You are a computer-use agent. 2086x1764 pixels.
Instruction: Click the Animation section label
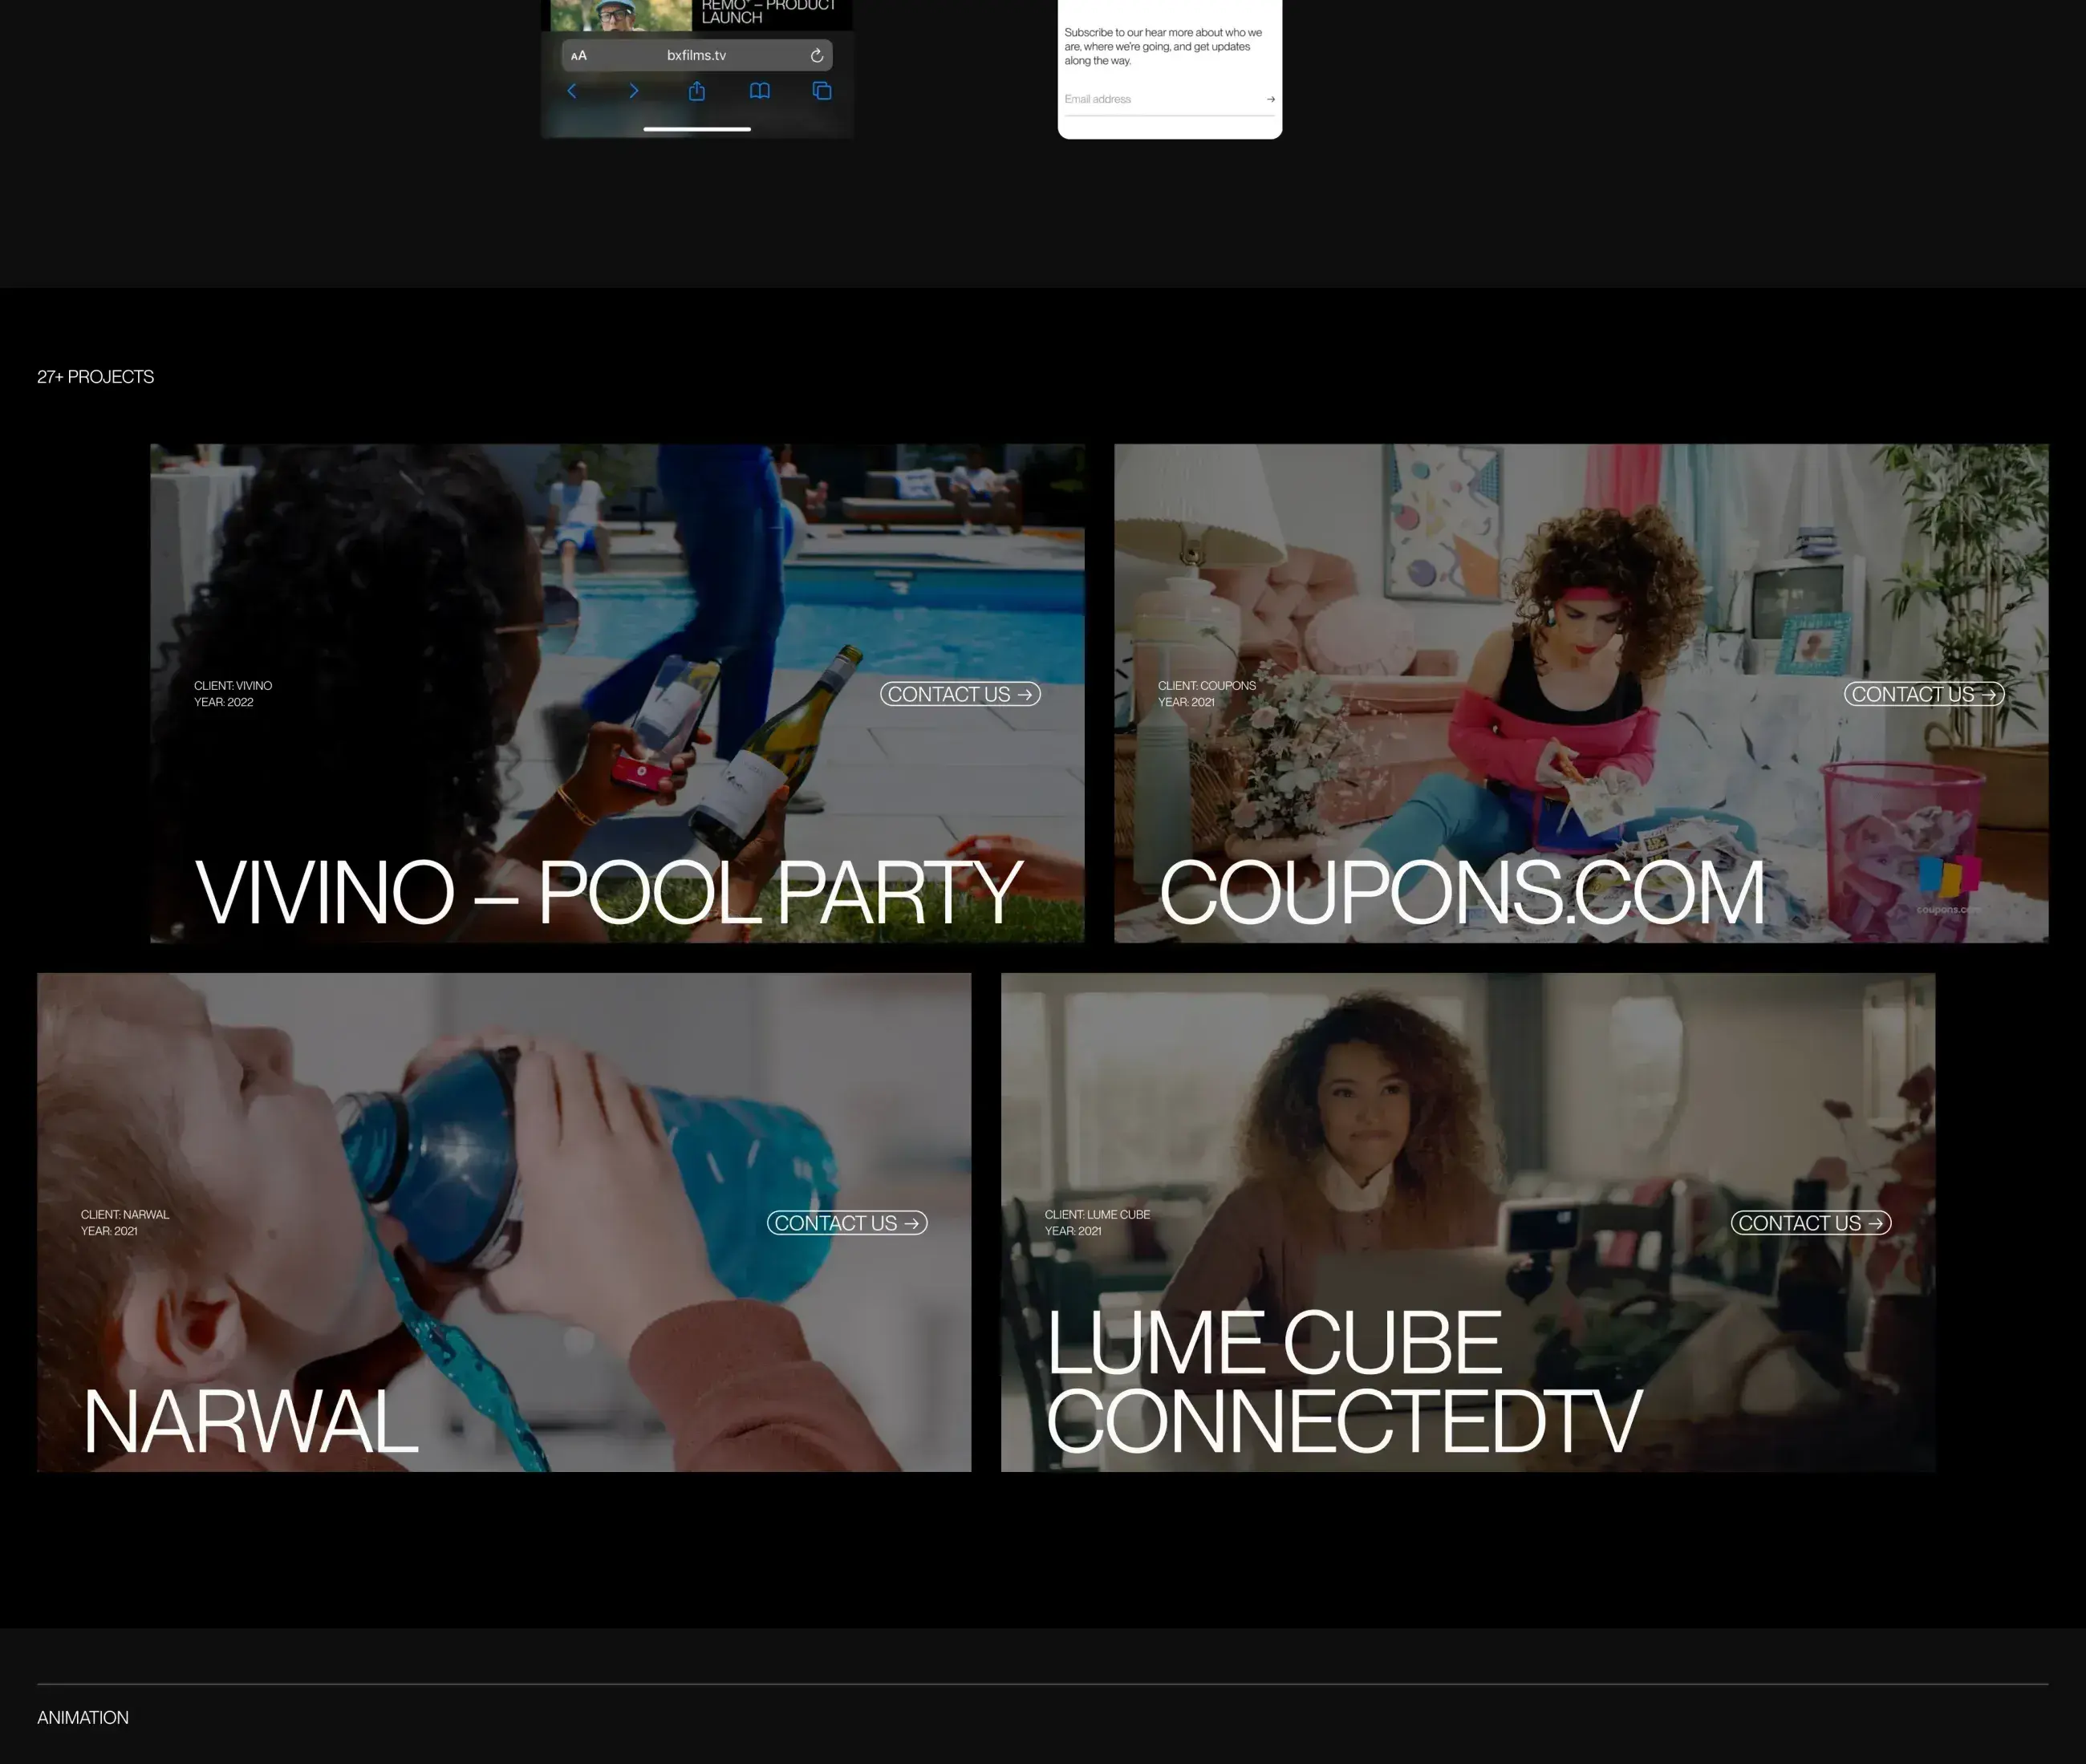[x=83, y=1717]
